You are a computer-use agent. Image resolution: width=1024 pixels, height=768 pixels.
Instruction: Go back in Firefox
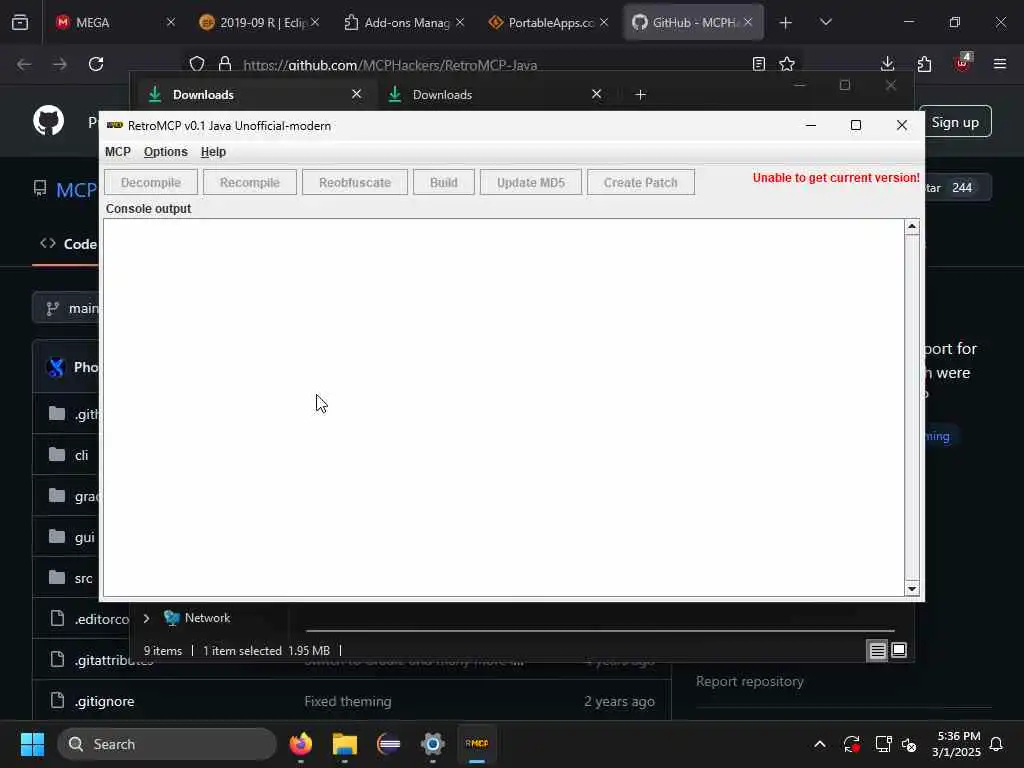coord(24,64)
